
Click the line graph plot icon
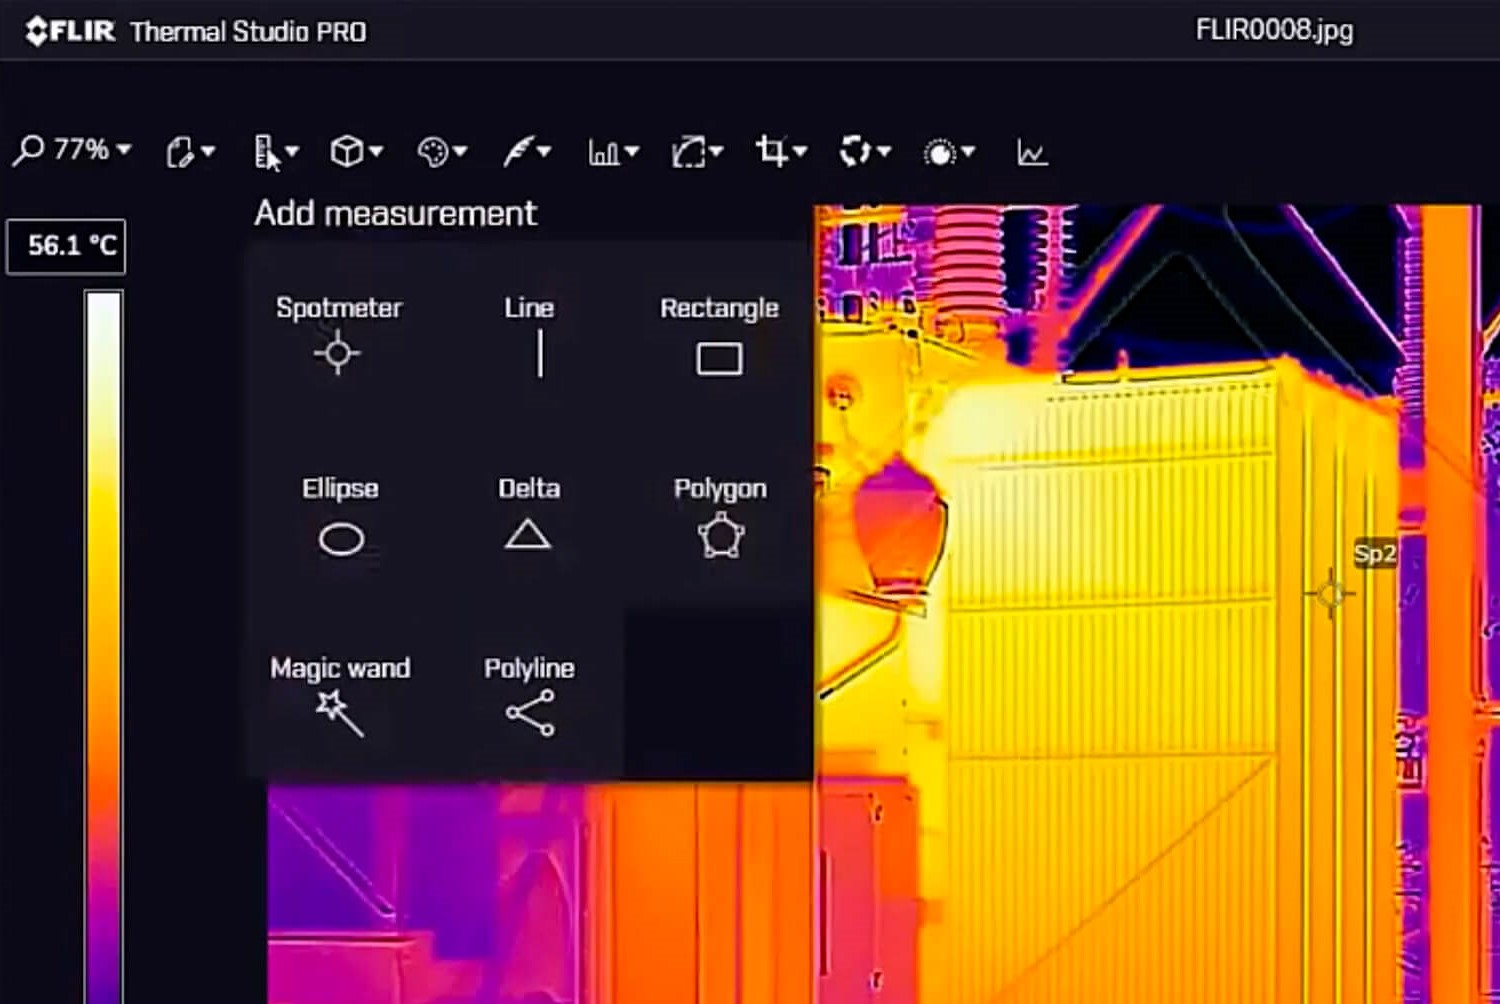click(x=1032, y=152)
